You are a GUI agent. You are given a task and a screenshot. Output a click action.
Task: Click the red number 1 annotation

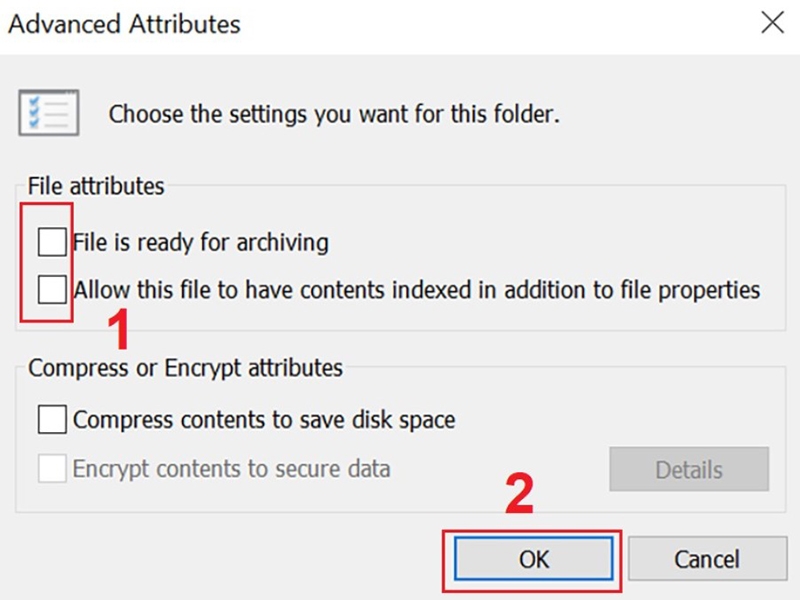coord(118,330)
